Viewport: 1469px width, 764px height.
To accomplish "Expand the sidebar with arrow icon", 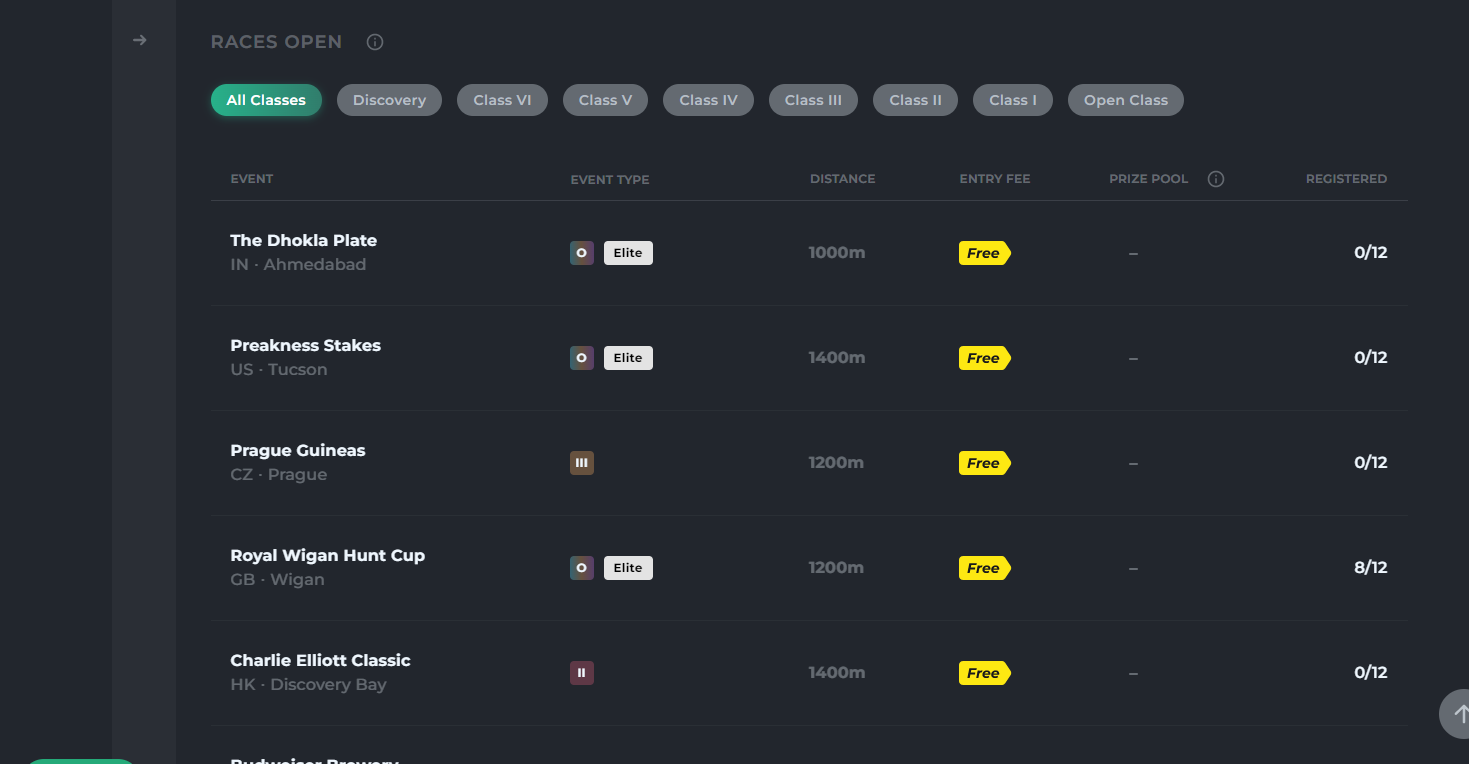I will [140, 40].
